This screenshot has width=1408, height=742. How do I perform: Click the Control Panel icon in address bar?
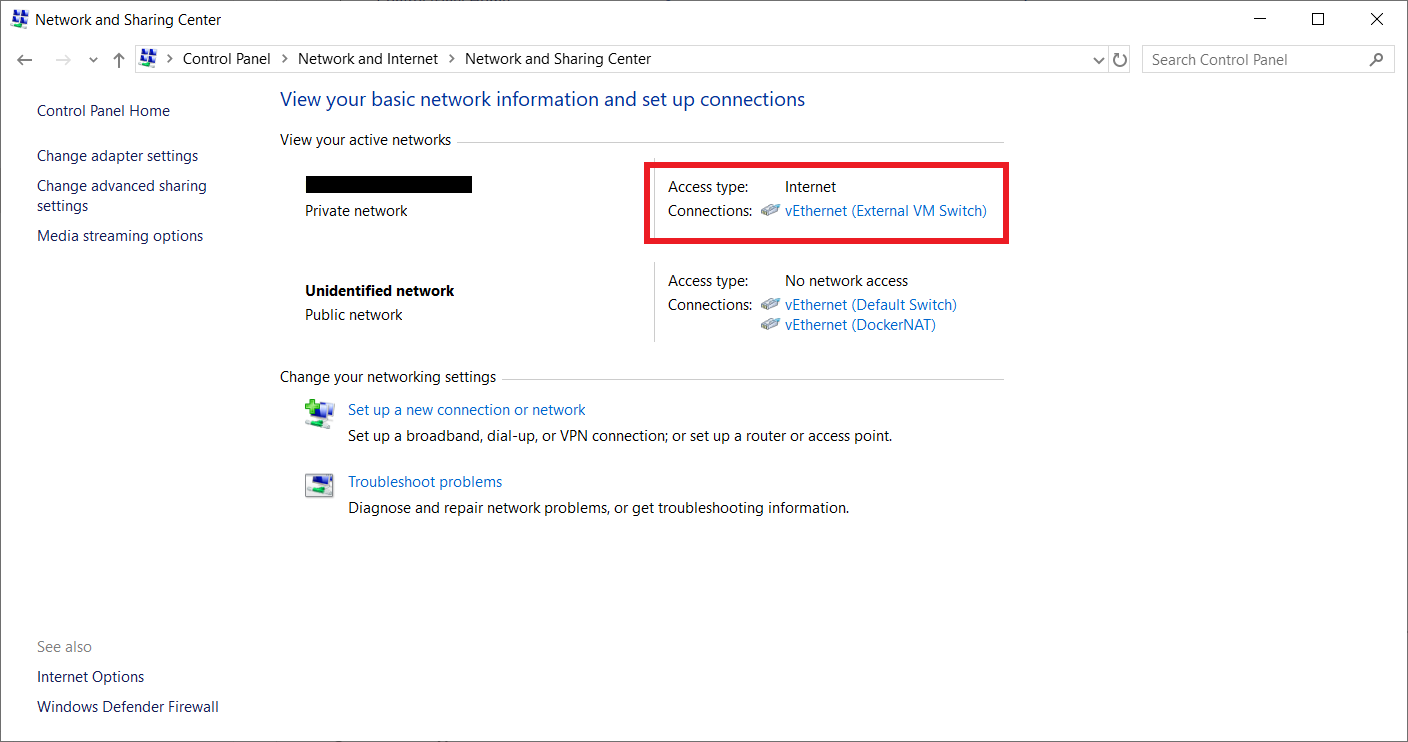(148, 59)
